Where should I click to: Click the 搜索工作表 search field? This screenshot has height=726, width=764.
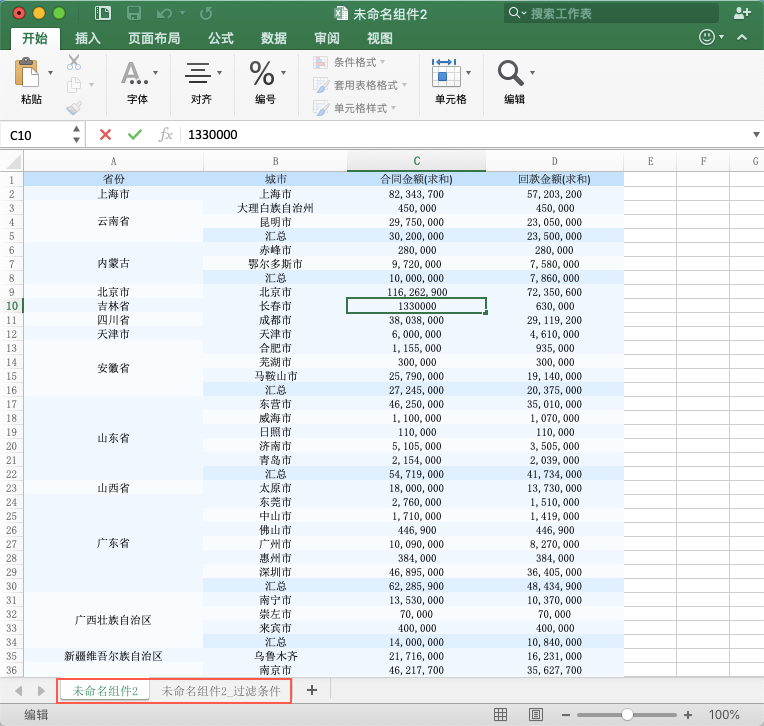pyautogui.click(x=611, y=13)
